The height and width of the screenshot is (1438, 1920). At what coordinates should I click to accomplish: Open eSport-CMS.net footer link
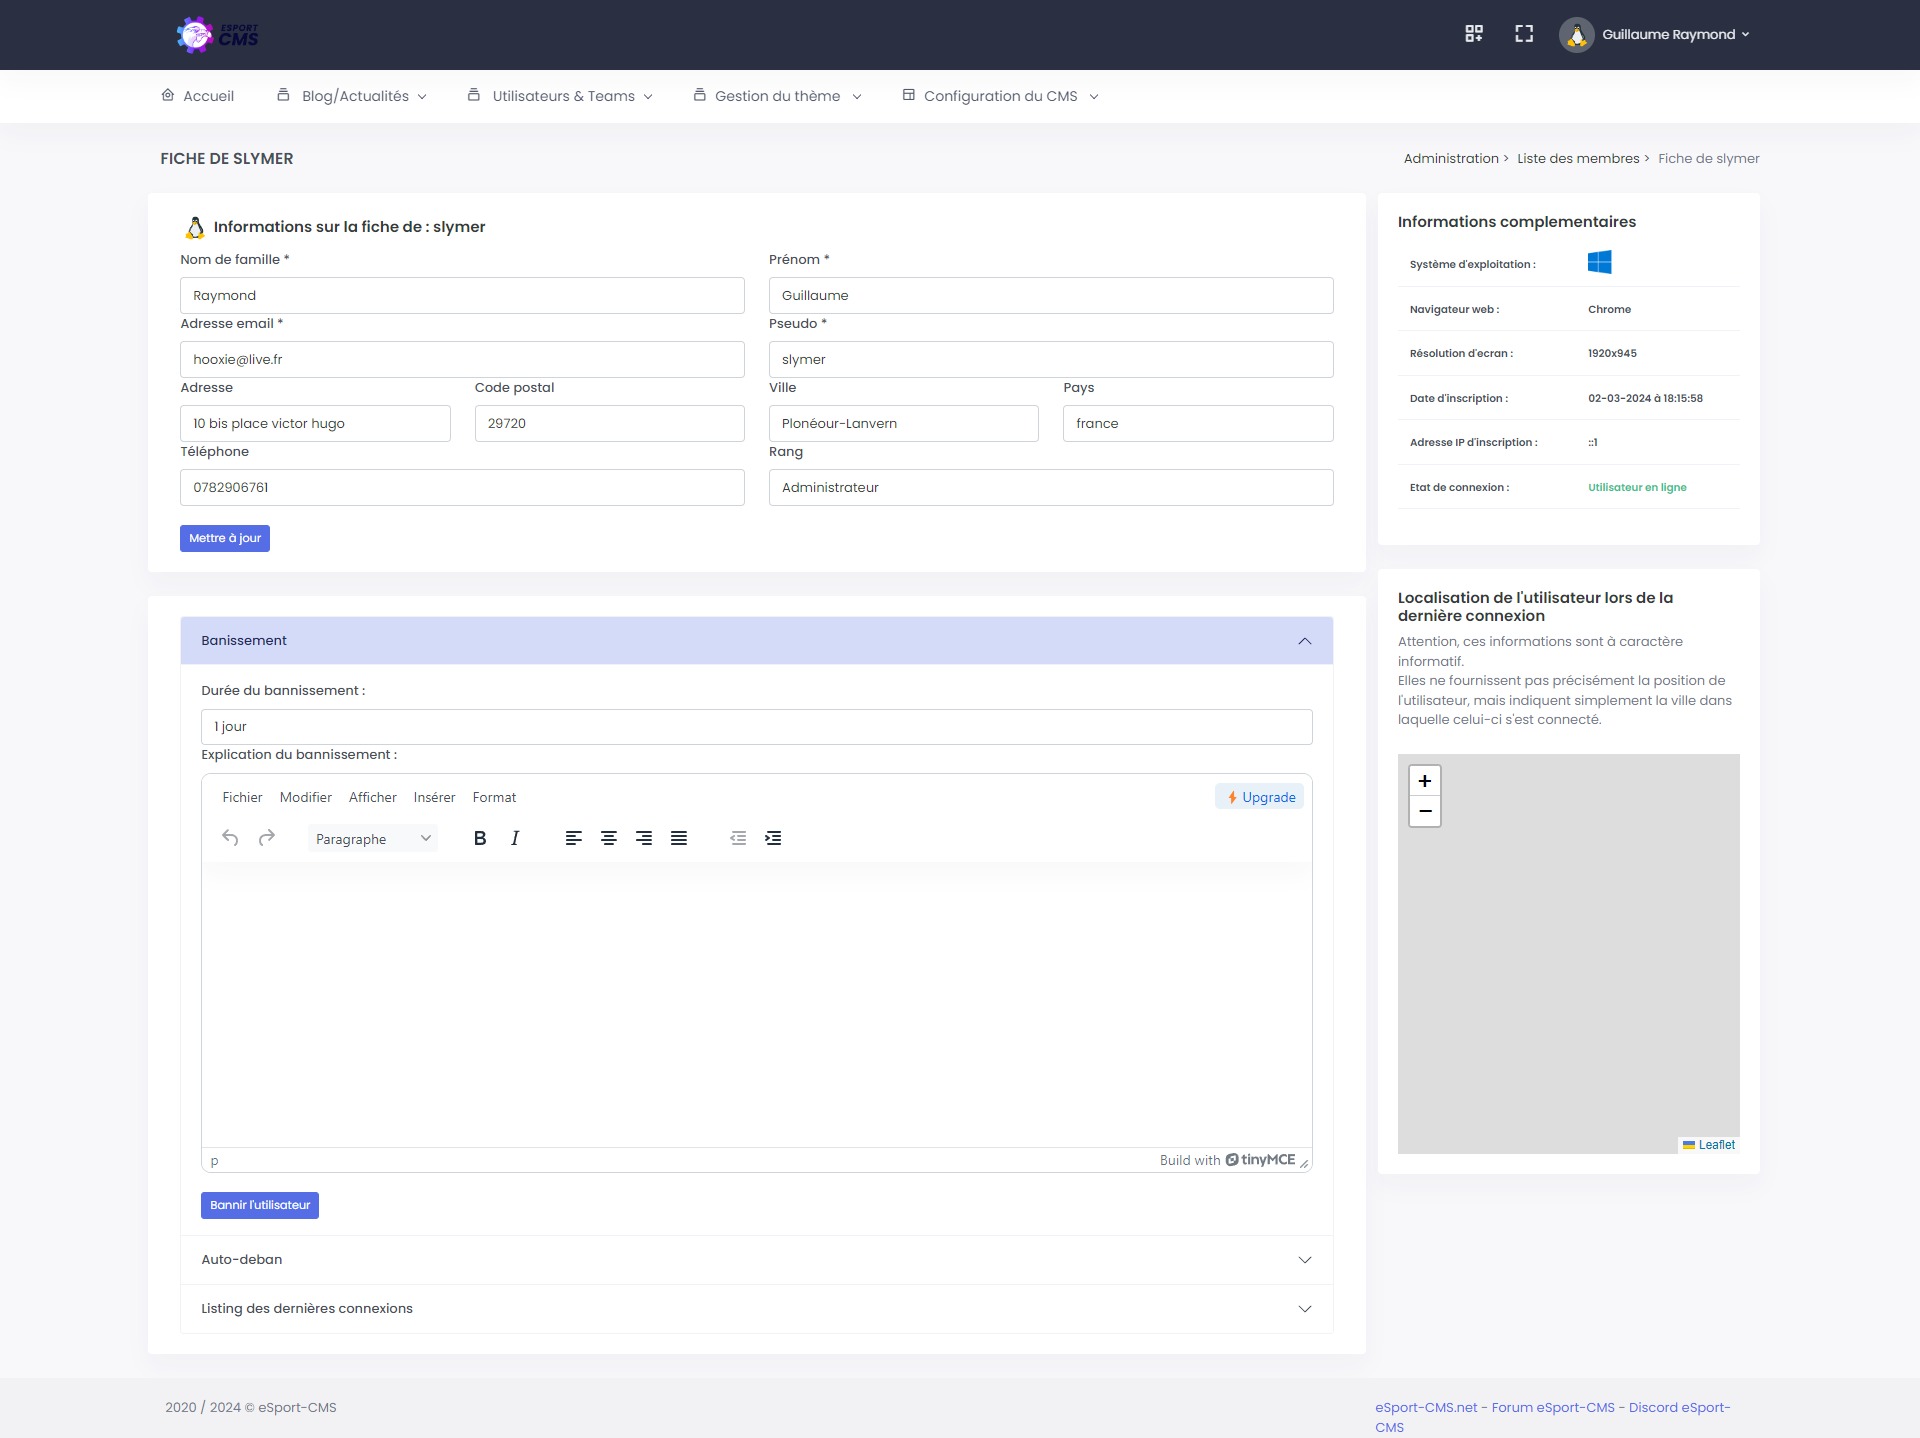pyautogui.click(x=1426, y=1407)
